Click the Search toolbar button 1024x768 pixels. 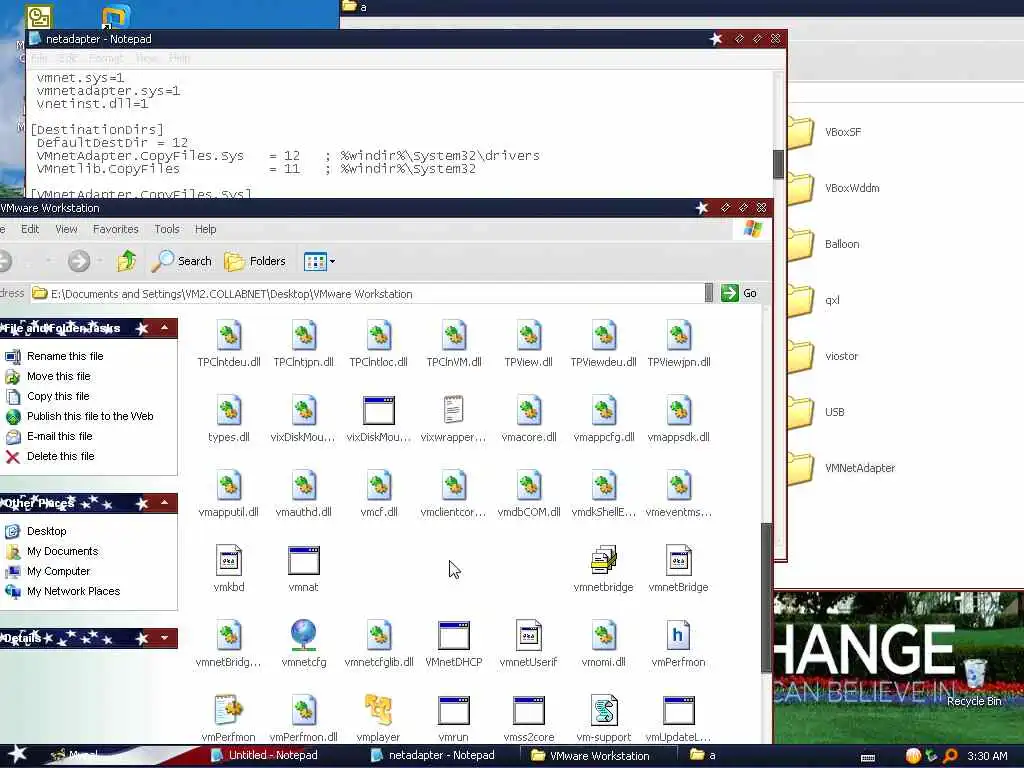point(182,261)
